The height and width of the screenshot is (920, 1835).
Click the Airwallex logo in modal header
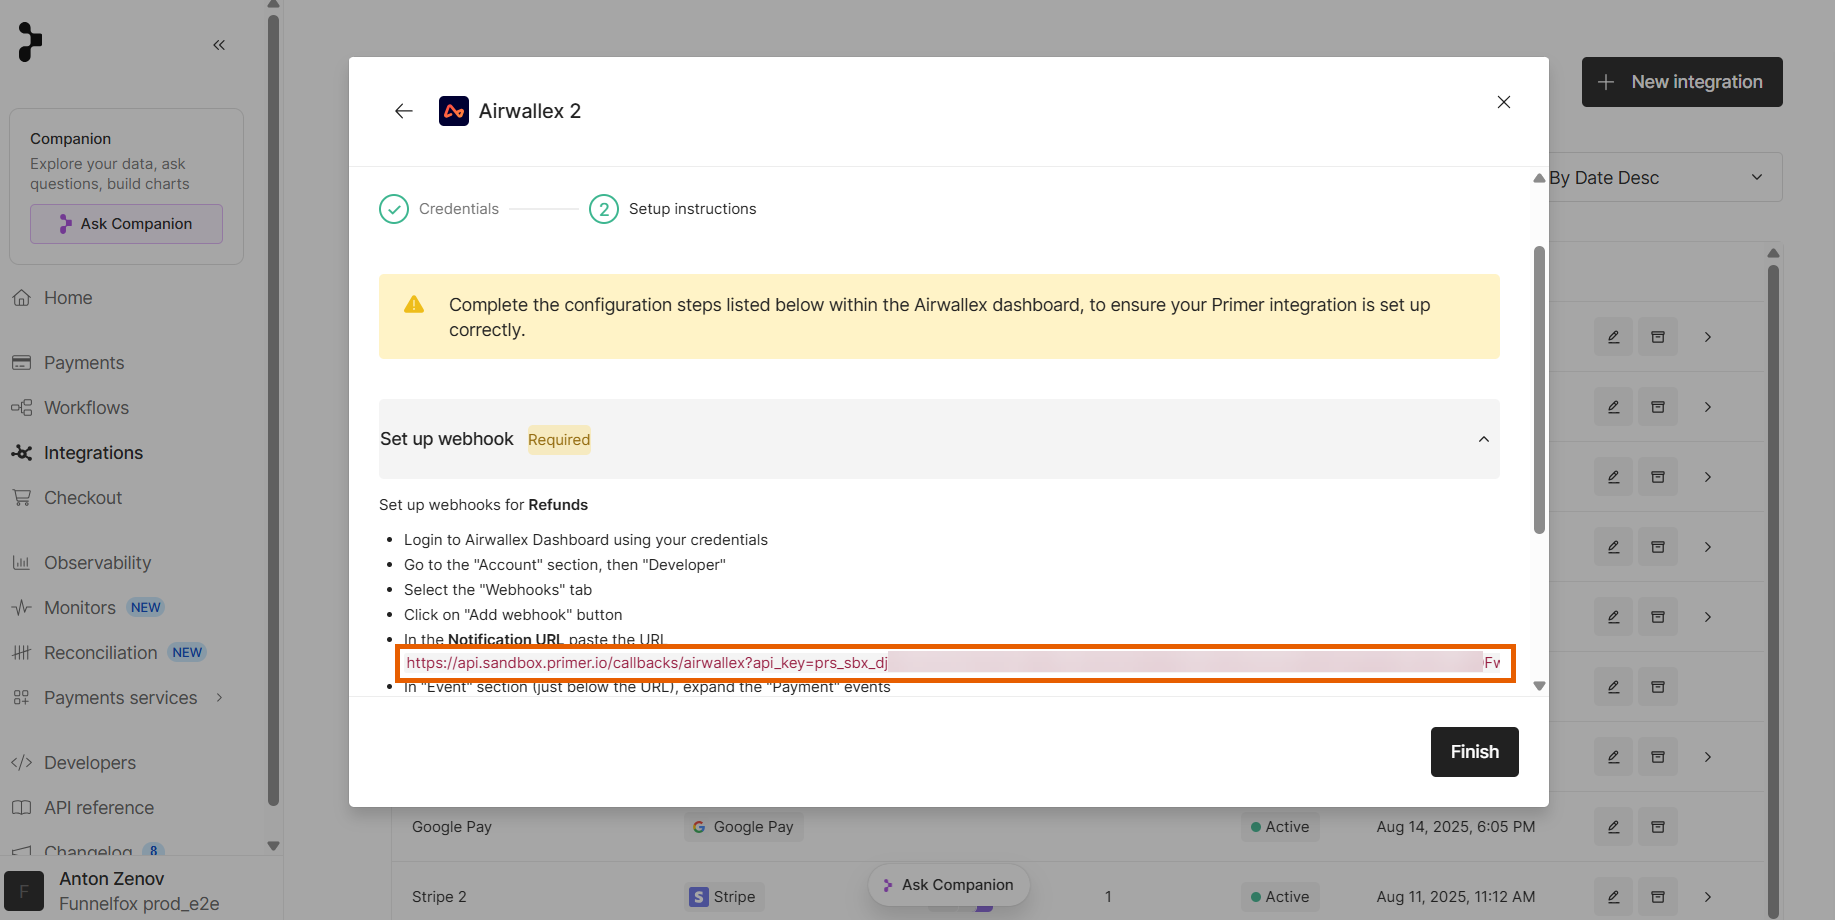pos(454,111)
